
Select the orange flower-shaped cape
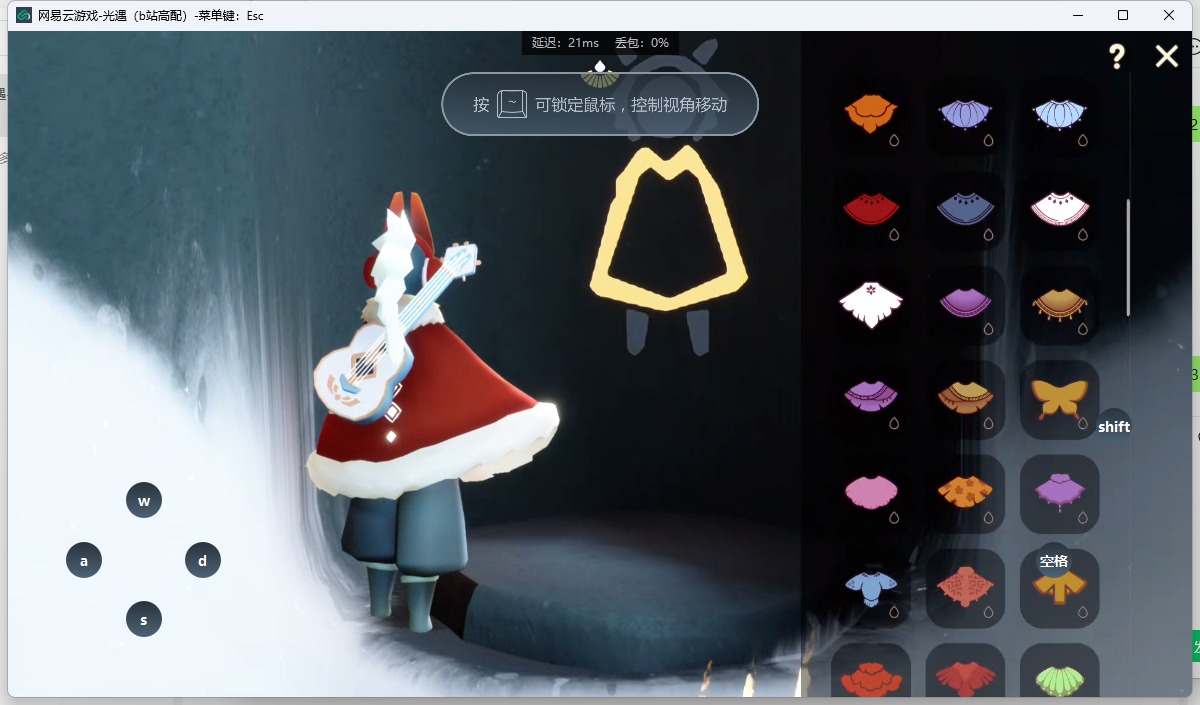(871, 113)
